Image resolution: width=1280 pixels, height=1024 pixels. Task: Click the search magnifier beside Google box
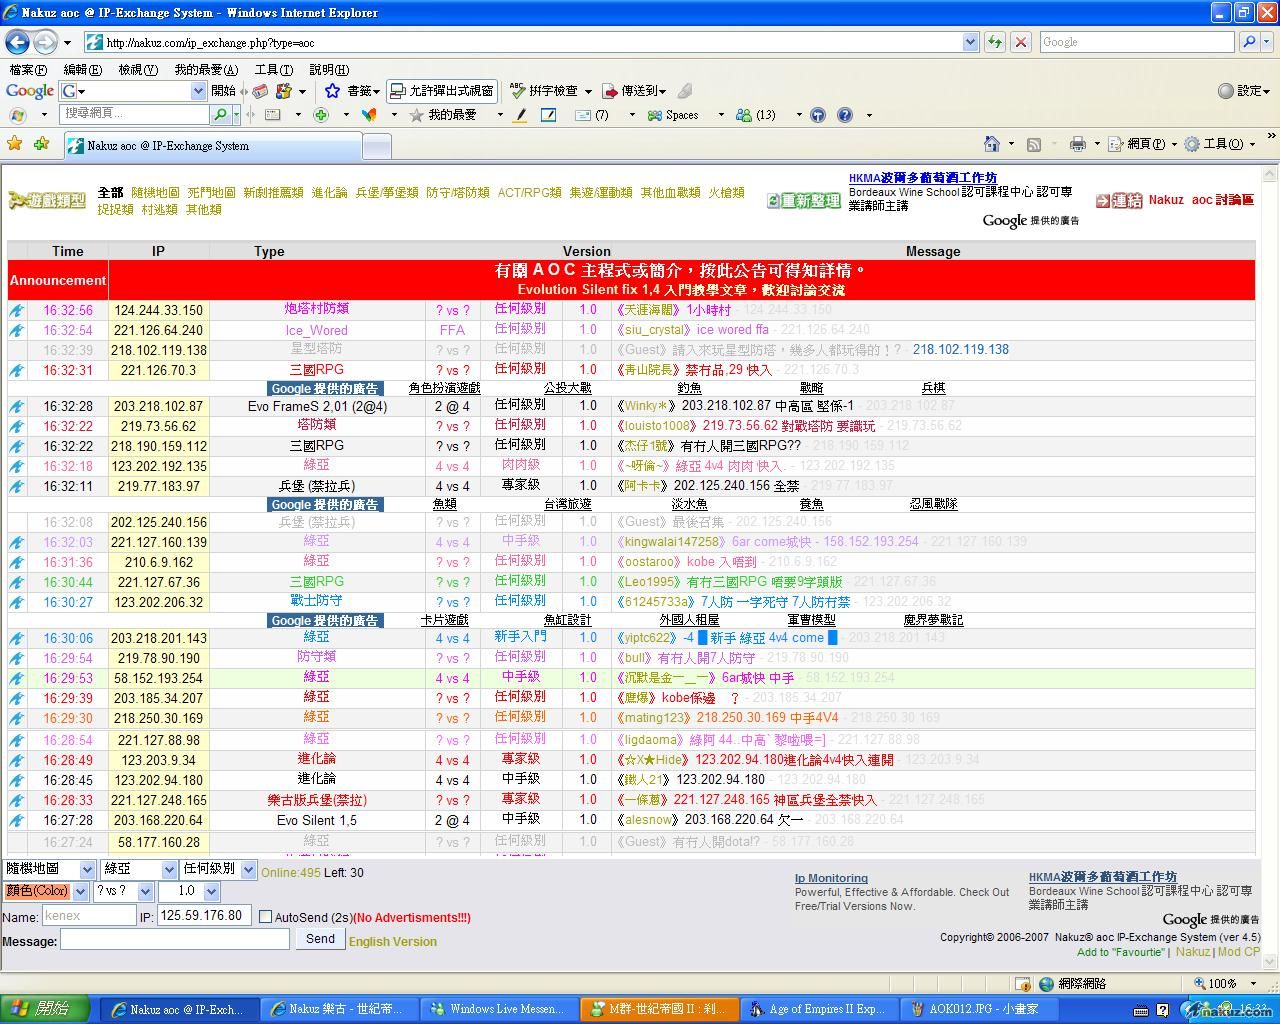1248,42
